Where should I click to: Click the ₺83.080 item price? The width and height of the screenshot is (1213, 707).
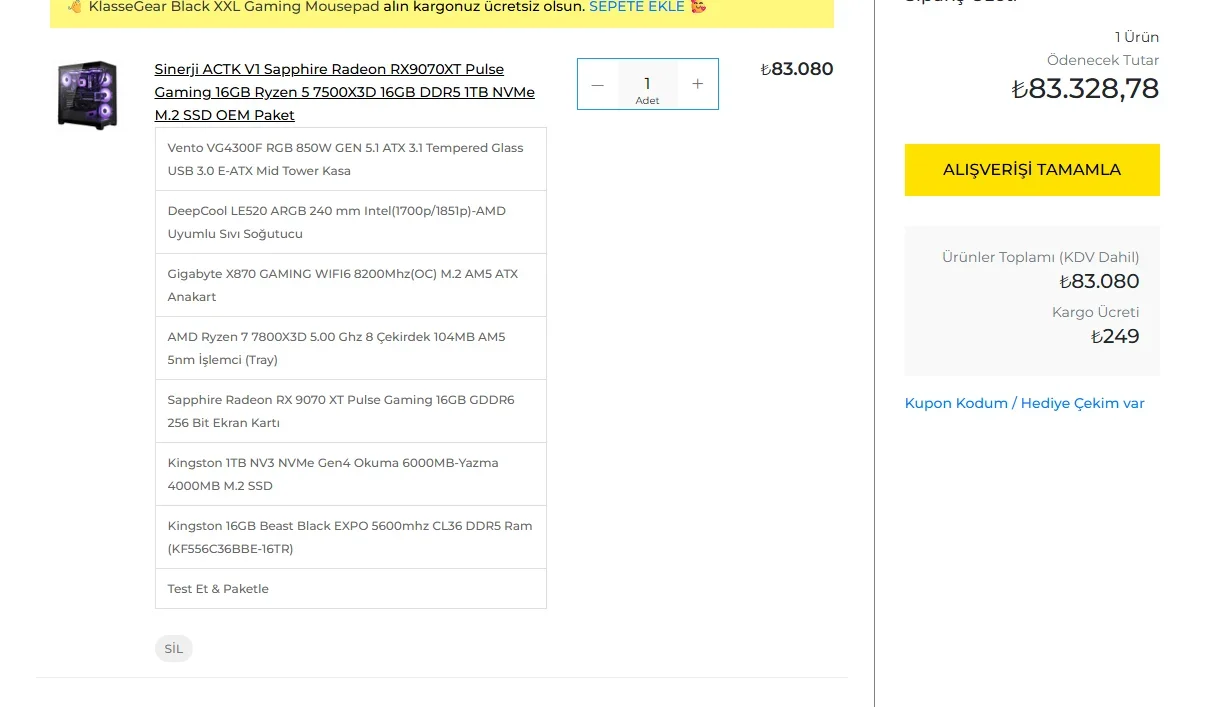(797, 69)
